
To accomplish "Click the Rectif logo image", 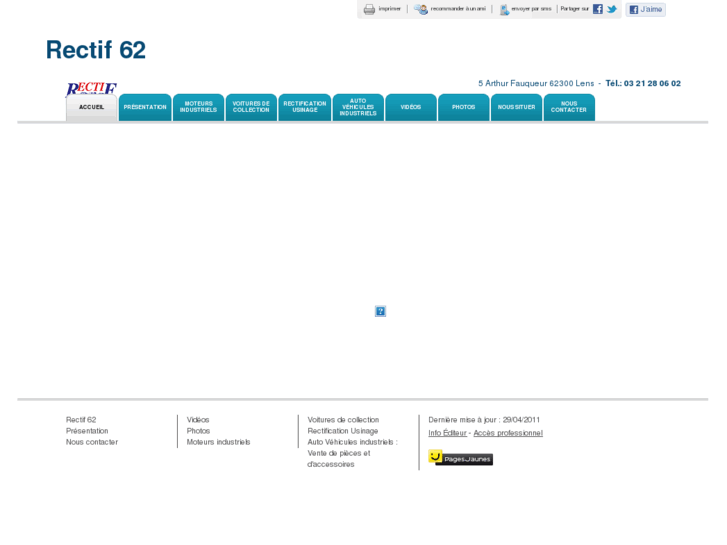I will [x=91, y=88].
